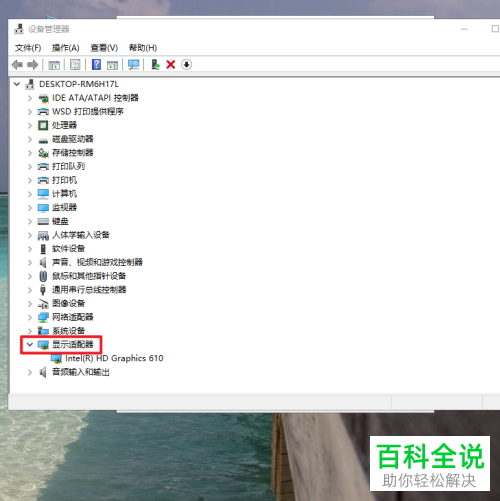Open the 查看(V) menu
Viewport: 500px width, 501px height.
(104, 48)
